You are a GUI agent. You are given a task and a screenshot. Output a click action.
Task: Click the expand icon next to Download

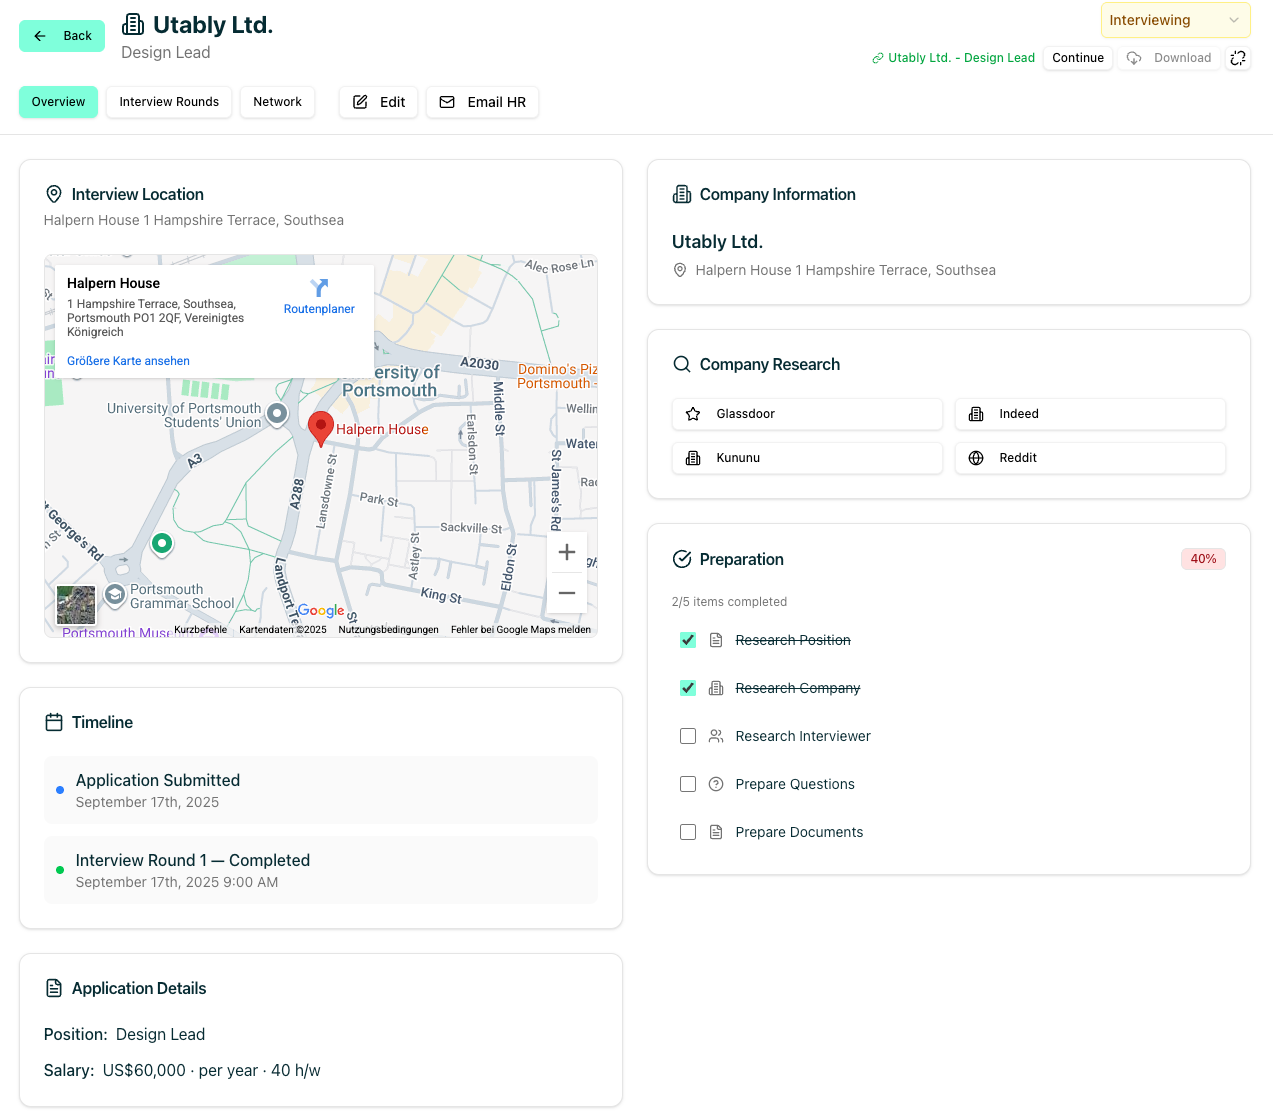(1238, 58)
